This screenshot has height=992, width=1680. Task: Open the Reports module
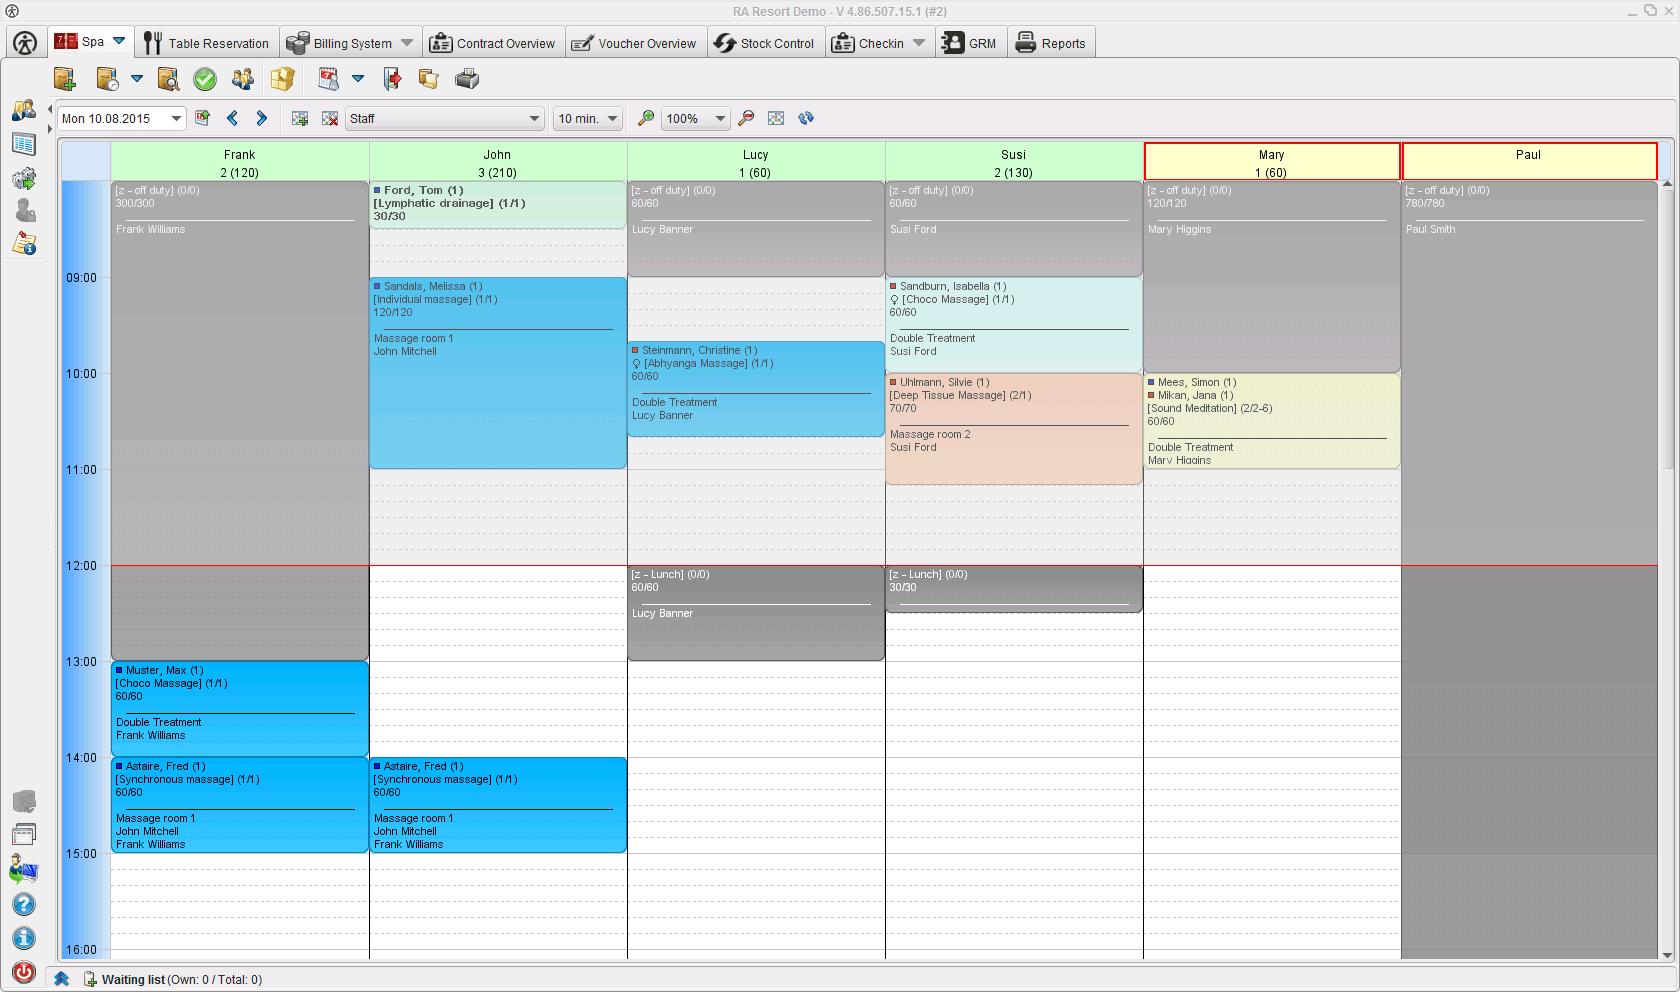pyautogui.click(x=1051, y=42)
